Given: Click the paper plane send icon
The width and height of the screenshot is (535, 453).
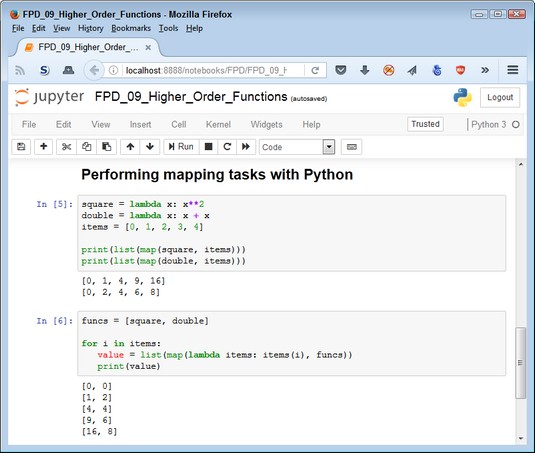Looking at the screenshot, I should coord(412,70).
